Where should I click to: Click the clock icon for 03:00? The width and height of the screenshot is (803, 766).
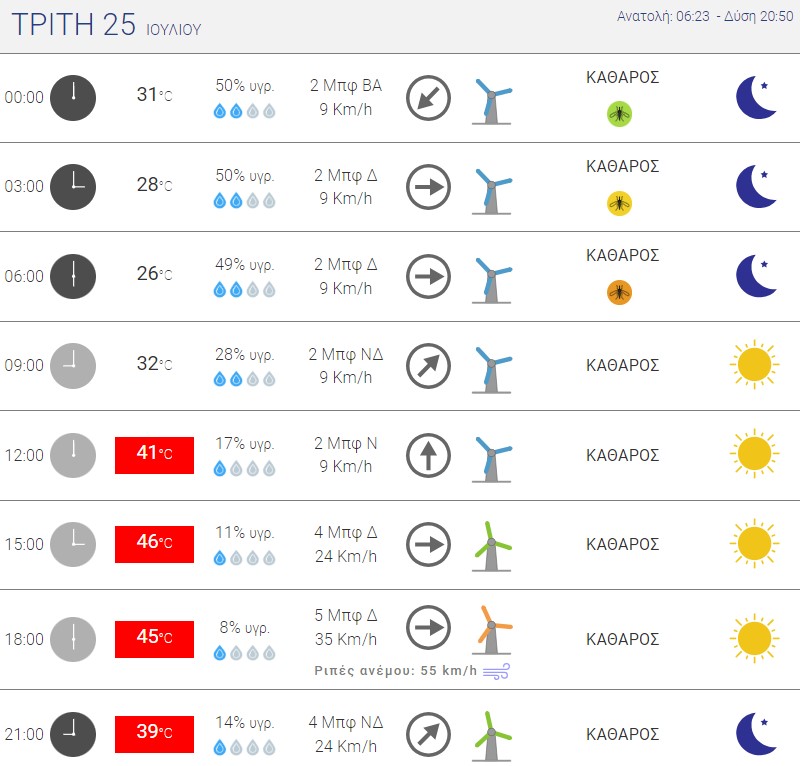(x=73, y=187)
